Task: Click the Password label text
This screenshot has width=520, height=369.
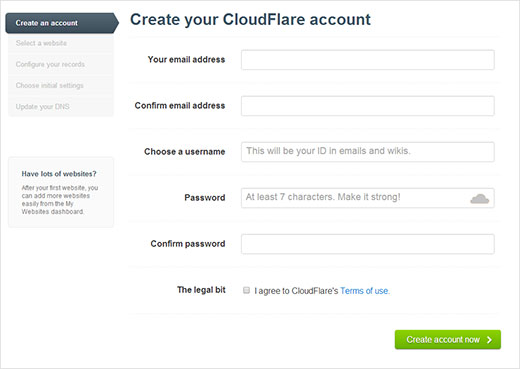Action: tap(205, 198)
